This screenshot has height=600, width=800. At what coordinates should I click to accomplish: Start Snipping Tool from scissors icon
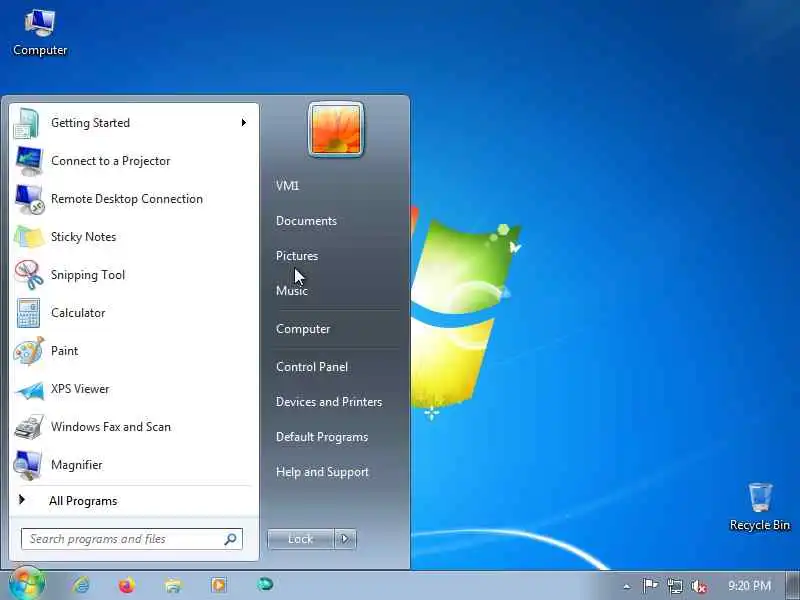pos(29,275)
